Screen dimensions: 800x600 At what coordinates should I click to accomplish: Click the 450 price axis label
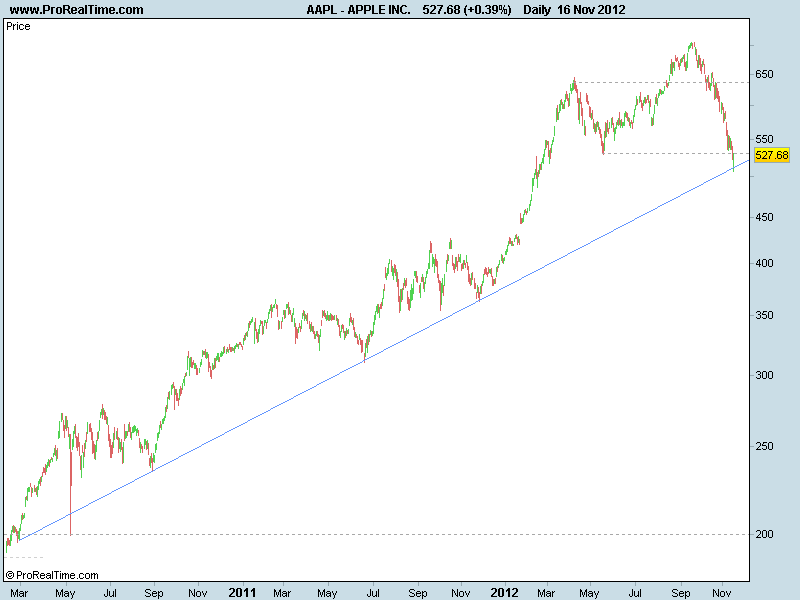(x=764, y=217)
